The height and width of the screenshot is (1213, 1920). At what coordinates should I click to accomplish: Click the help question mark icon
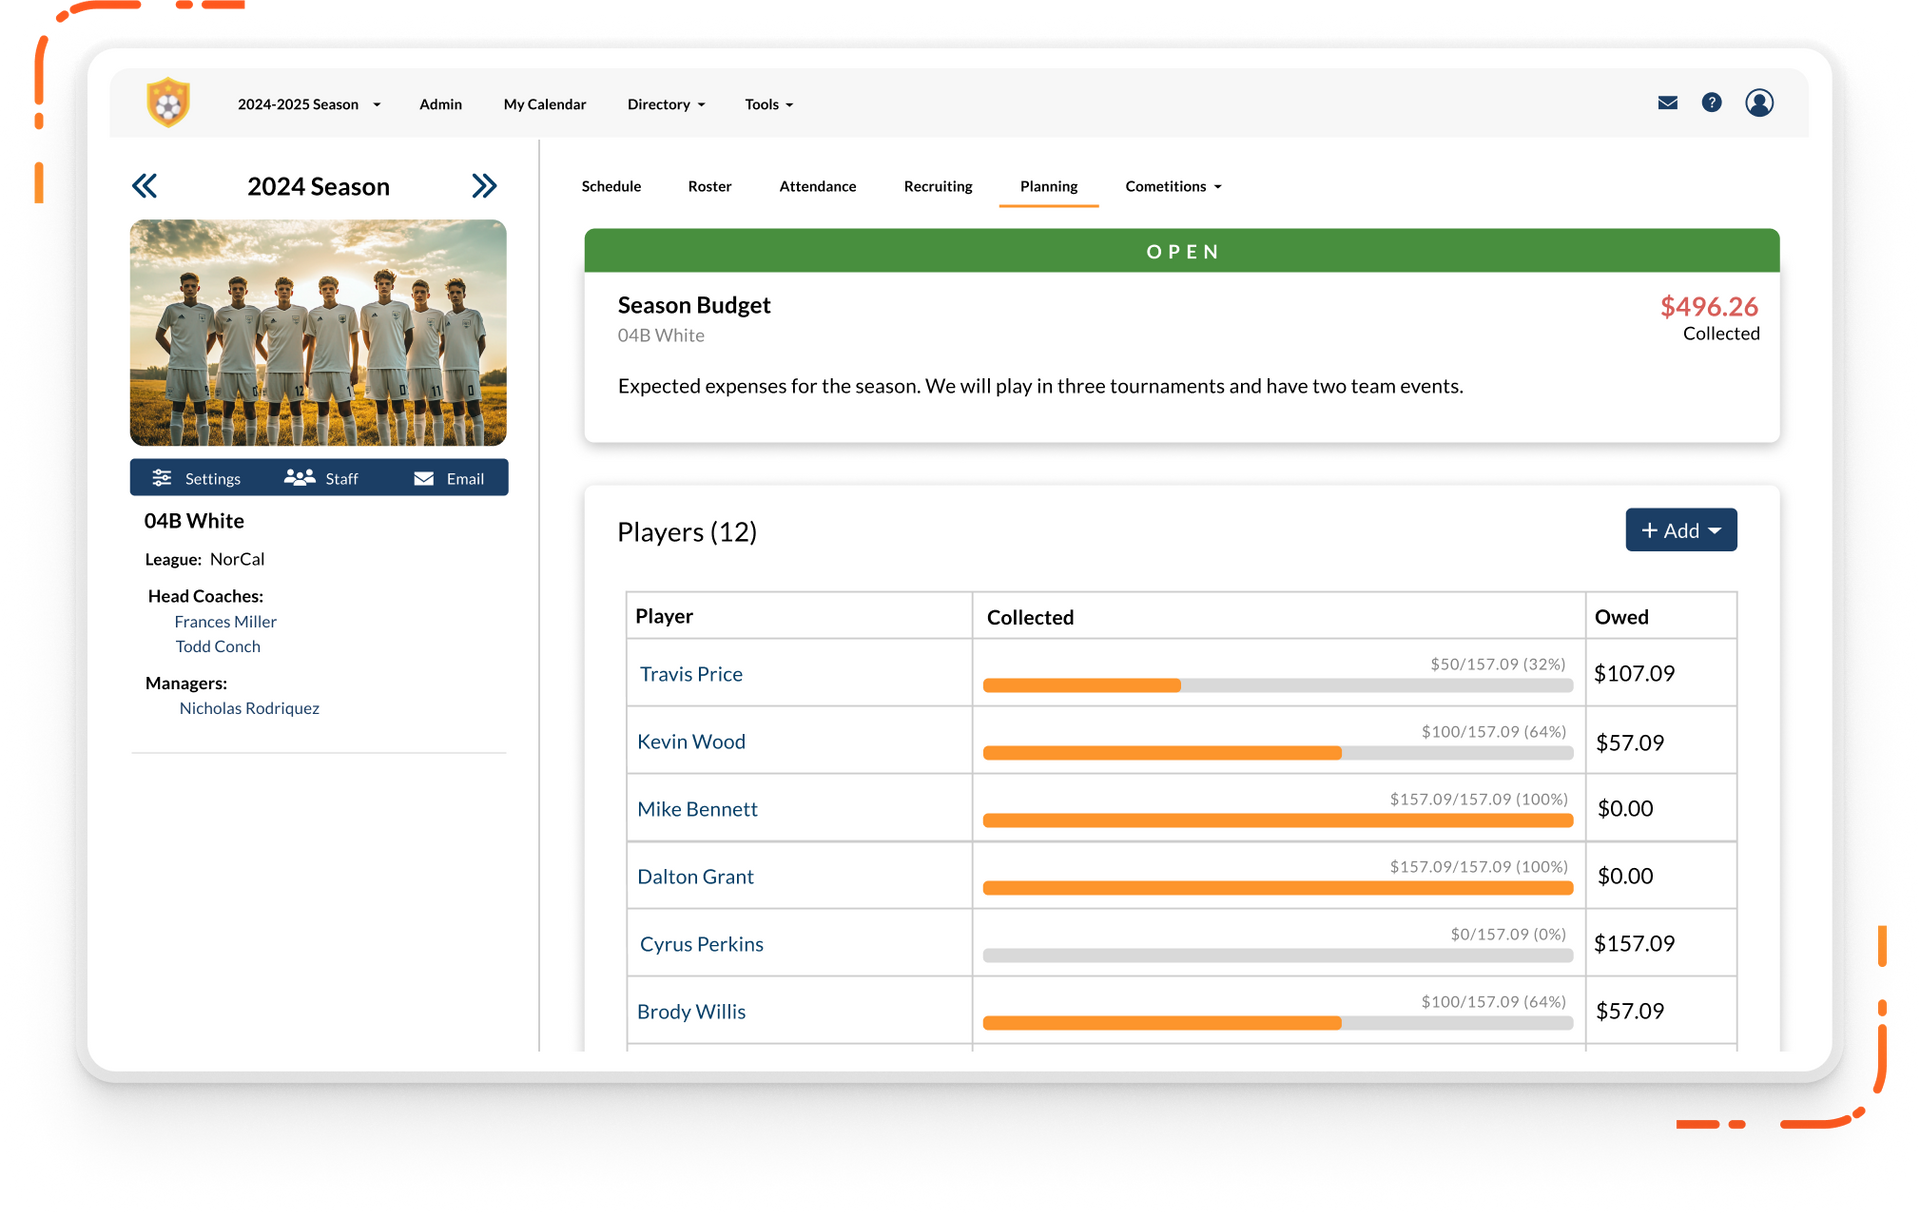[1712, 102]
